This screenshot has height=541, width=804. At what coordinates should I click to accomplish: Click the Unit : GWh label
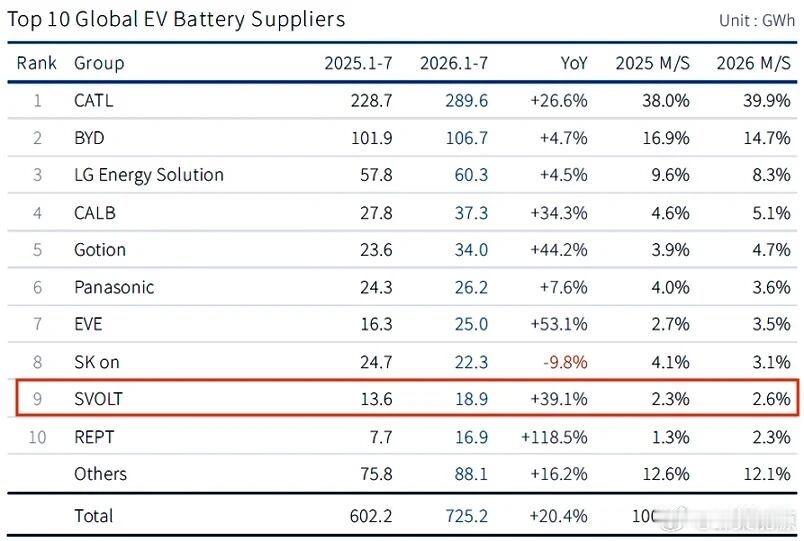pos(757,21)
